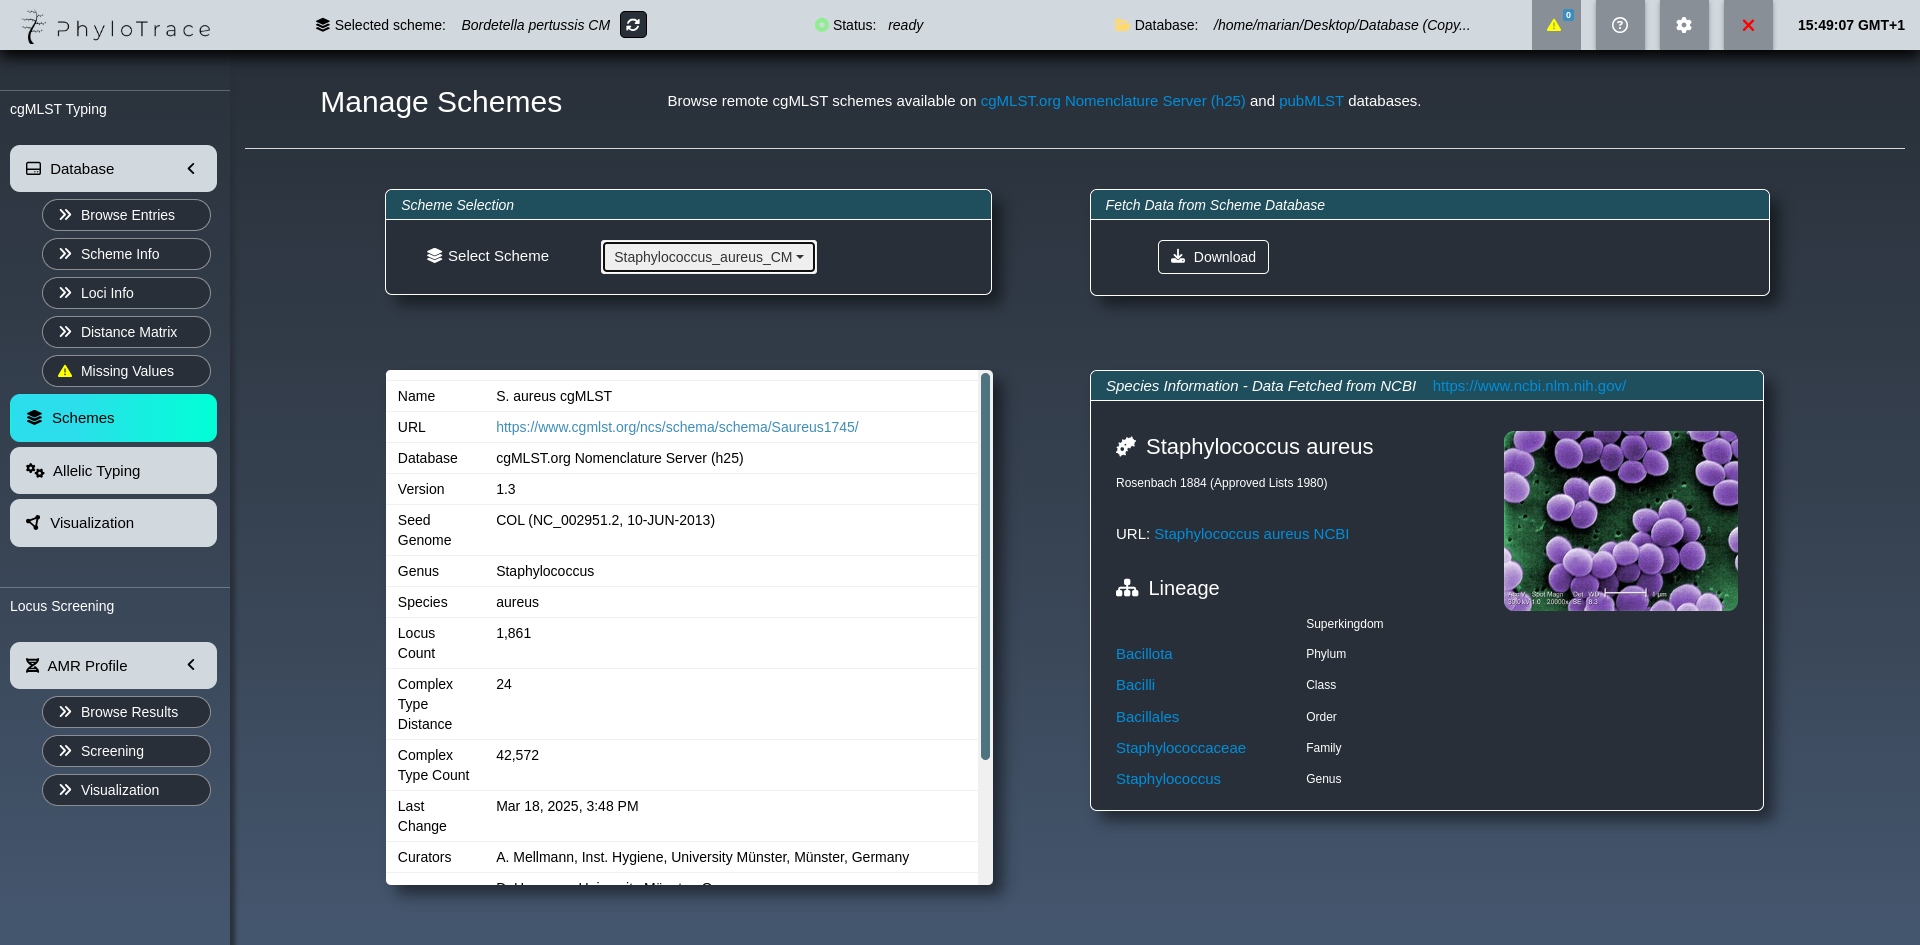Click the Download button
Image resolution: width=1920 pixels, height=945 pixels.
click(x=1213, y=257)
